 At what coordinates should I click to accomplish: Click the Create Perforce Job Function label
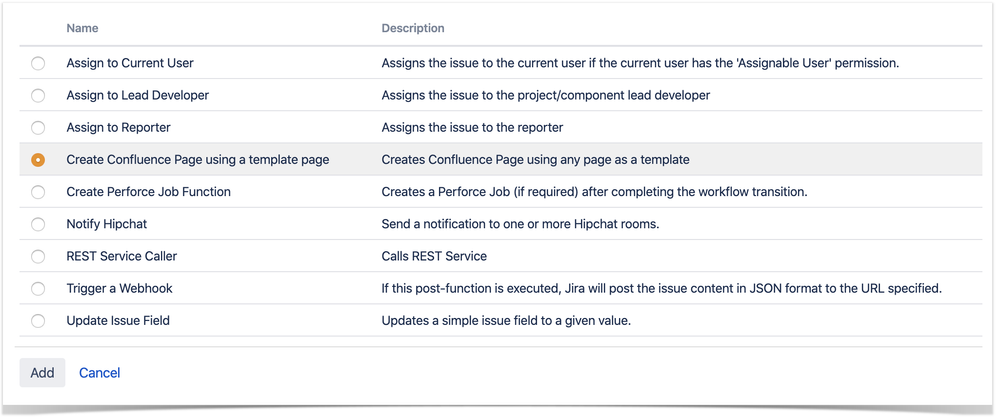[x=149, y=192]
